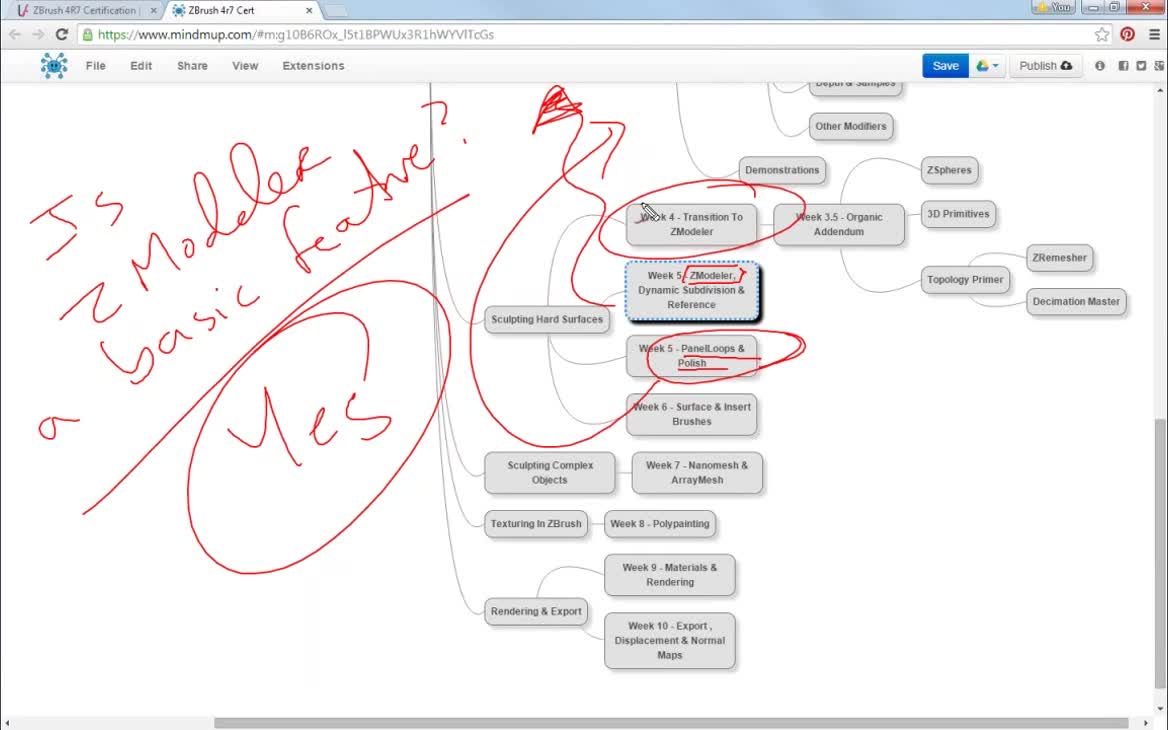
Task: Click the Publish button
Action: pos(1045,66)
